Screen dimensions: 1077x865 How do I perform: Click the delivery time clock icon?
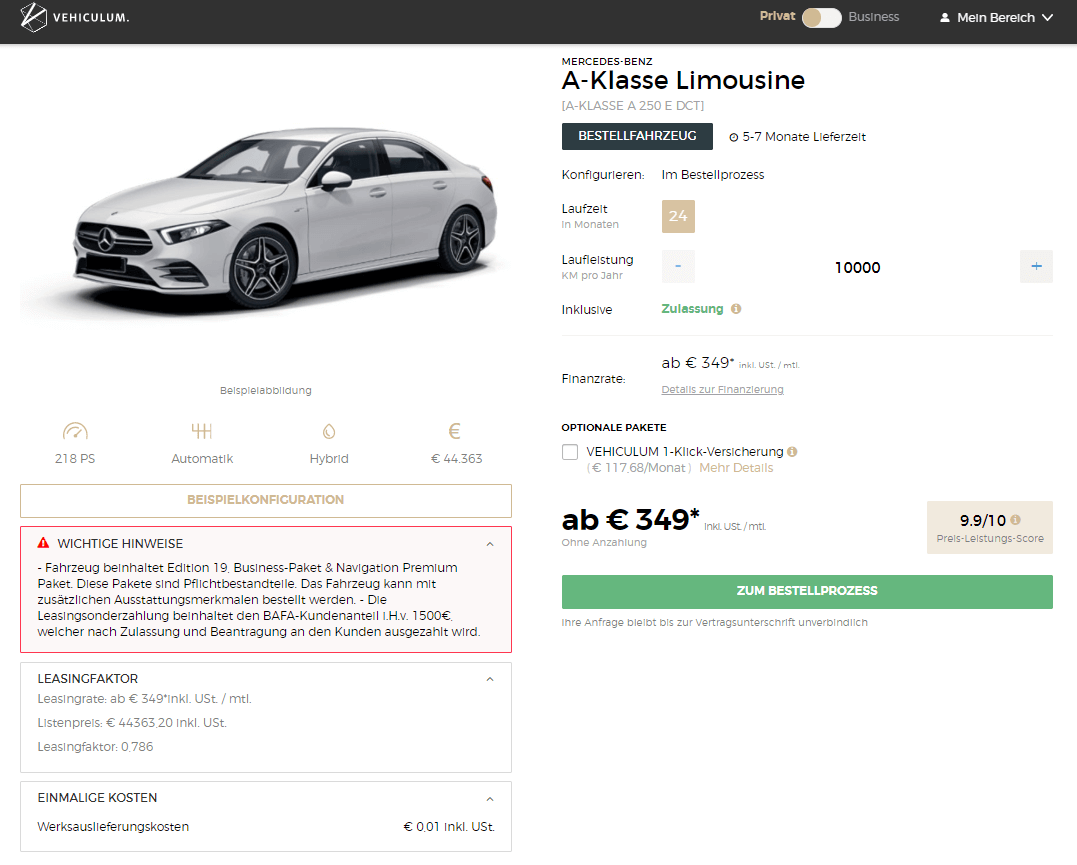734,137
